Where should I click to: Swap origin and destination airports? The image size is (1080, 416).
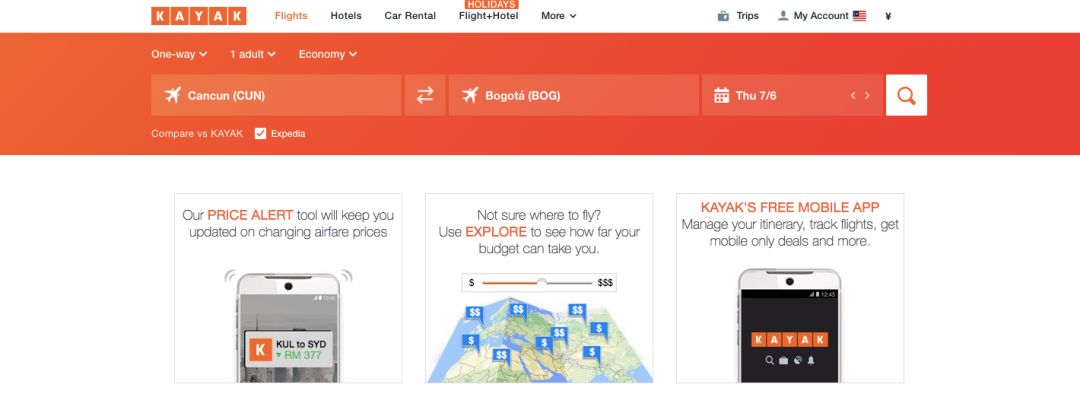pyautogui.click(x=425, y=95)
